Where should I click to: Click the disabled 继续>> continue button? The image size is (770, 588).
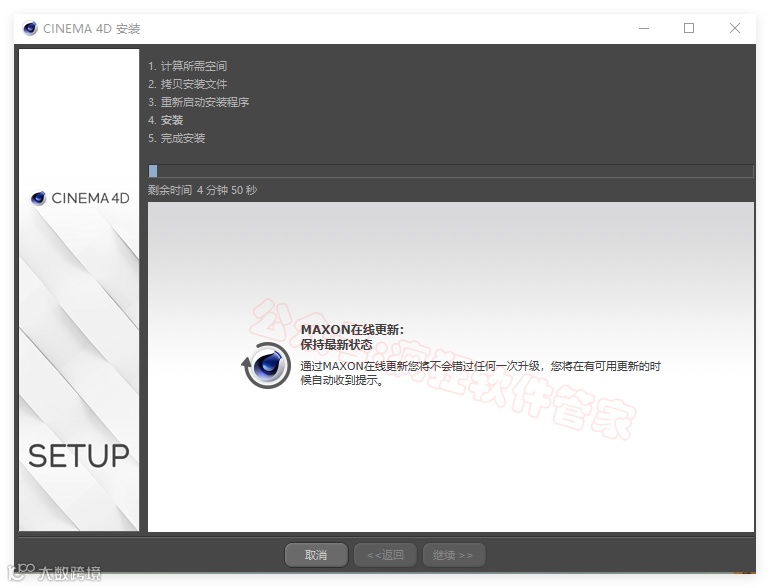coord(454,555)
